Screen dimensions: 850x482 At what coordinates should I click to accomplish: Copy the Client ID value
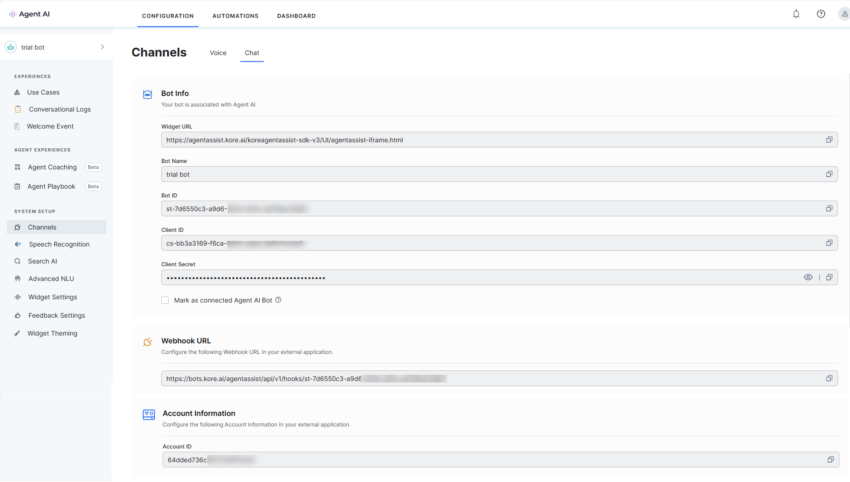(829, 243)
